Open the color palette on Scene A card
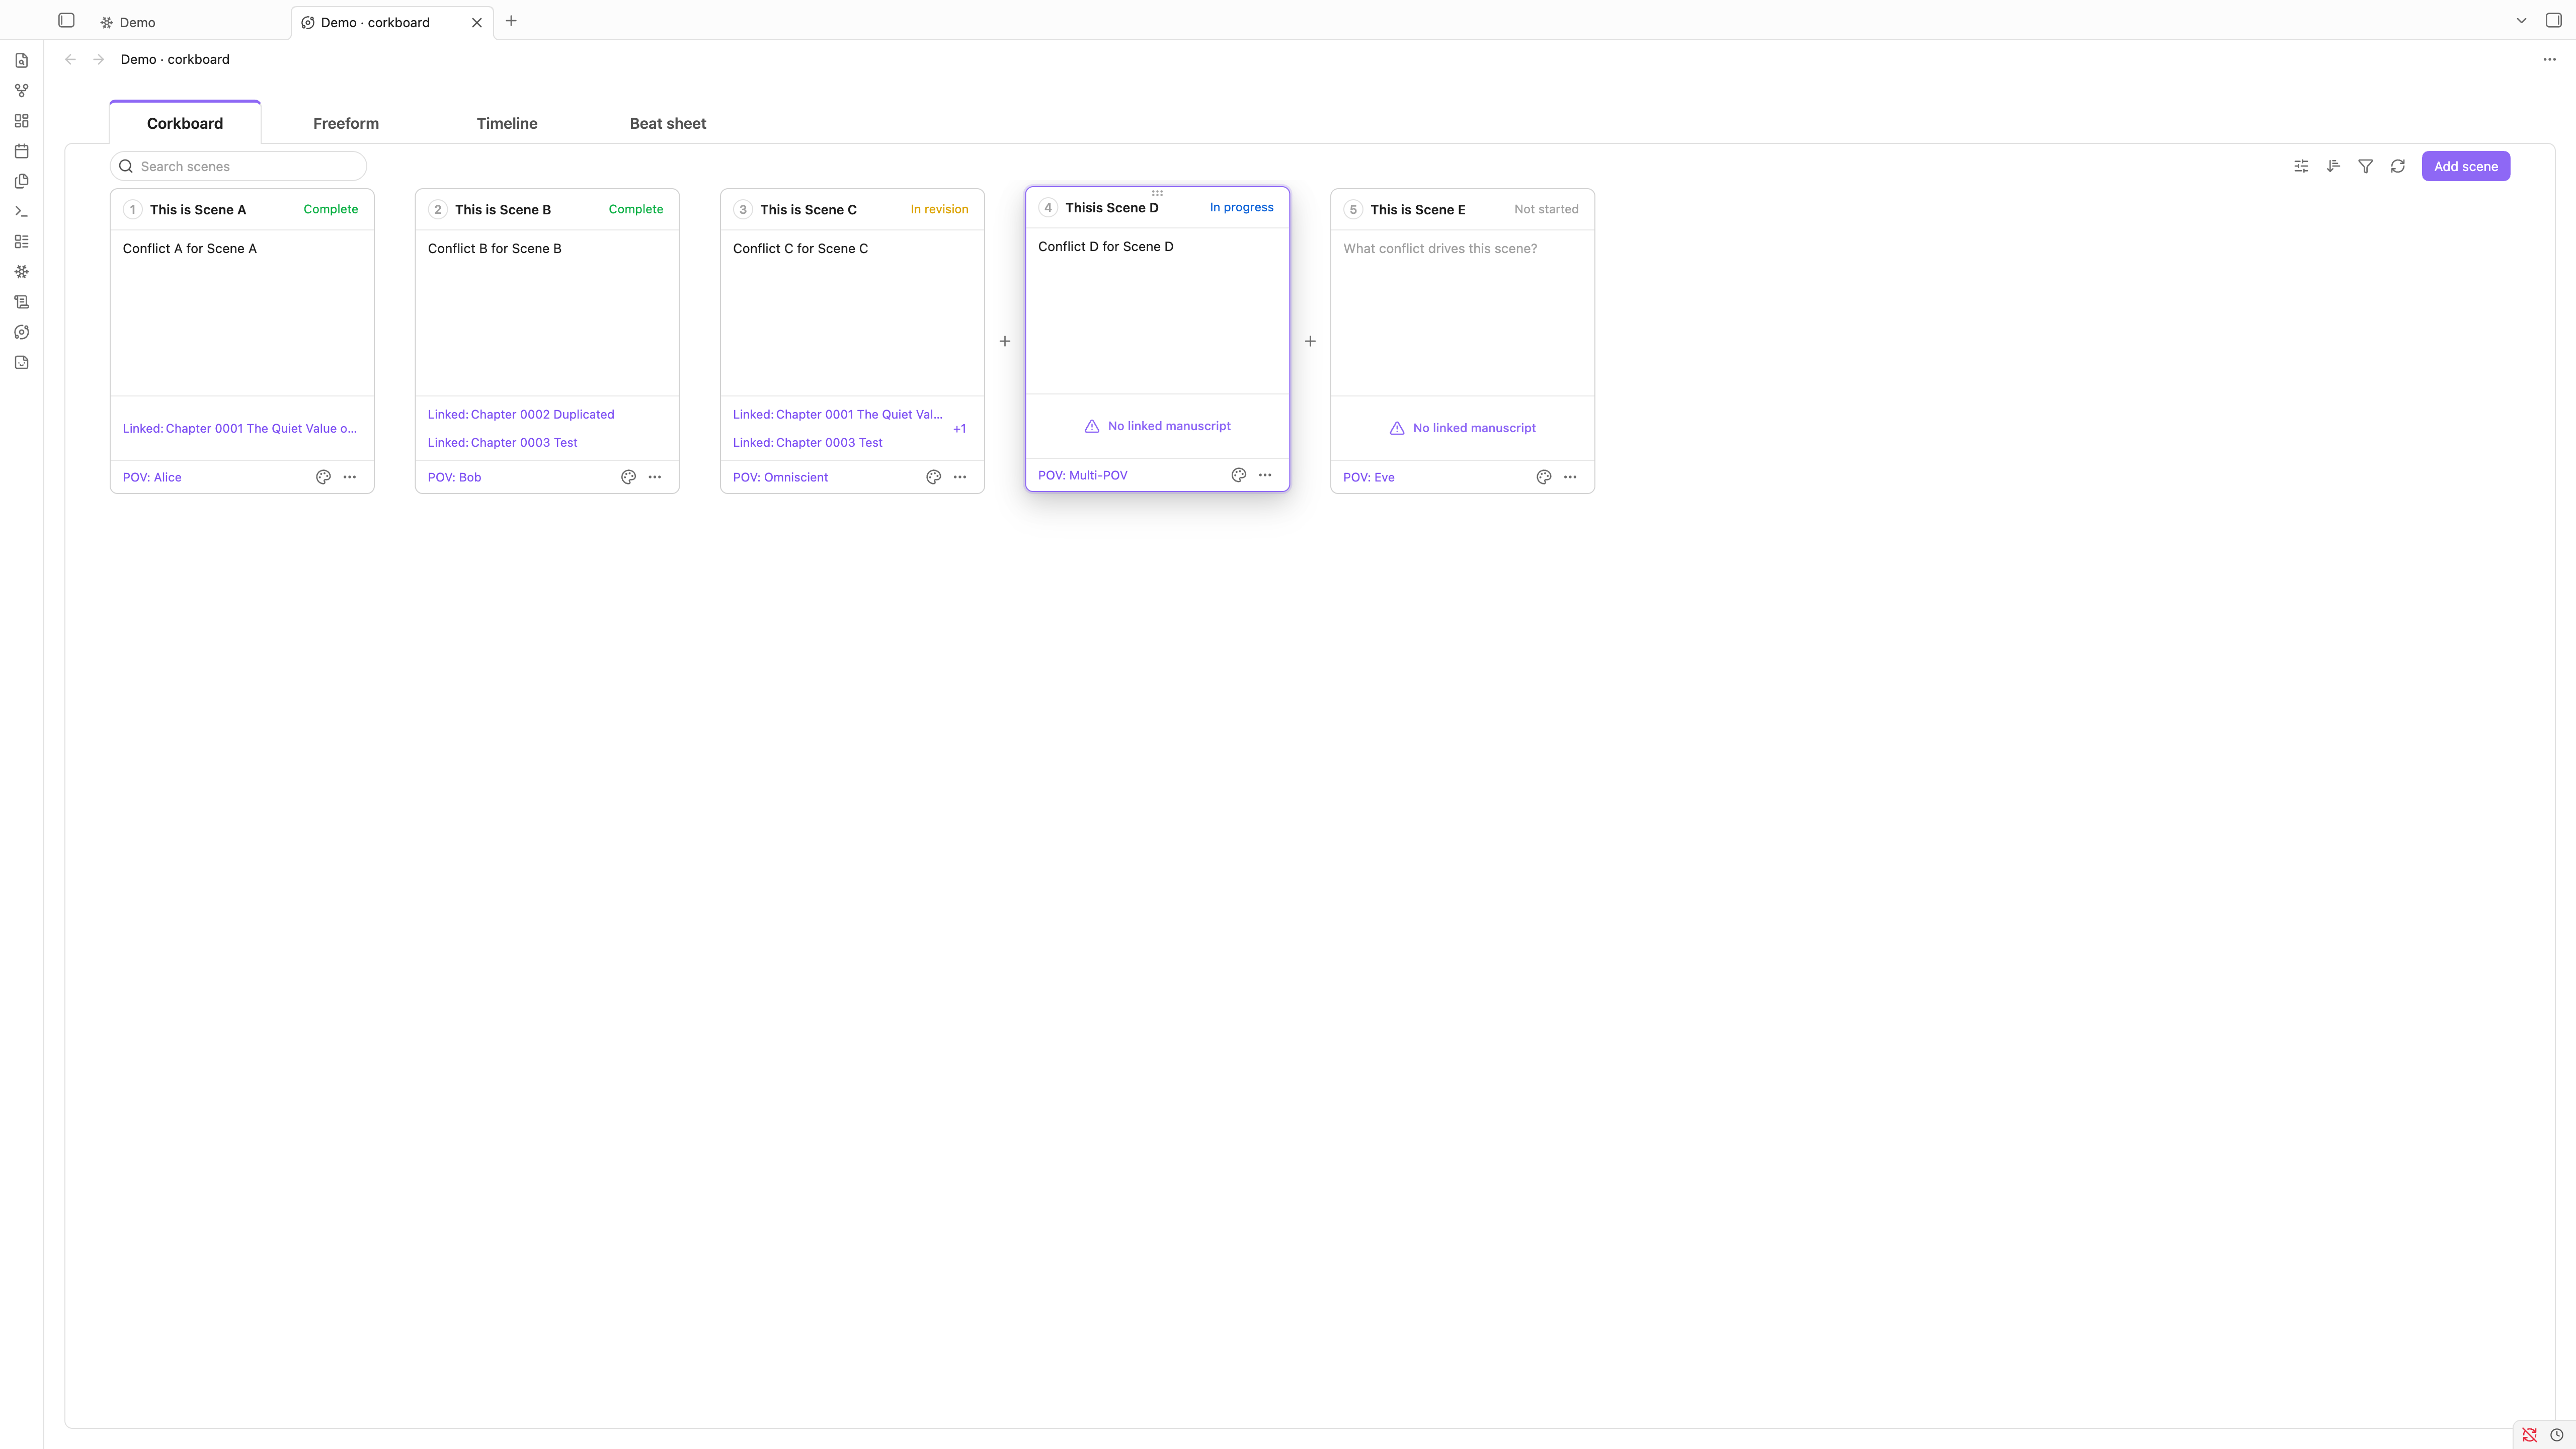Viewport: 2576px width, 1449px height. coord(323,477)
